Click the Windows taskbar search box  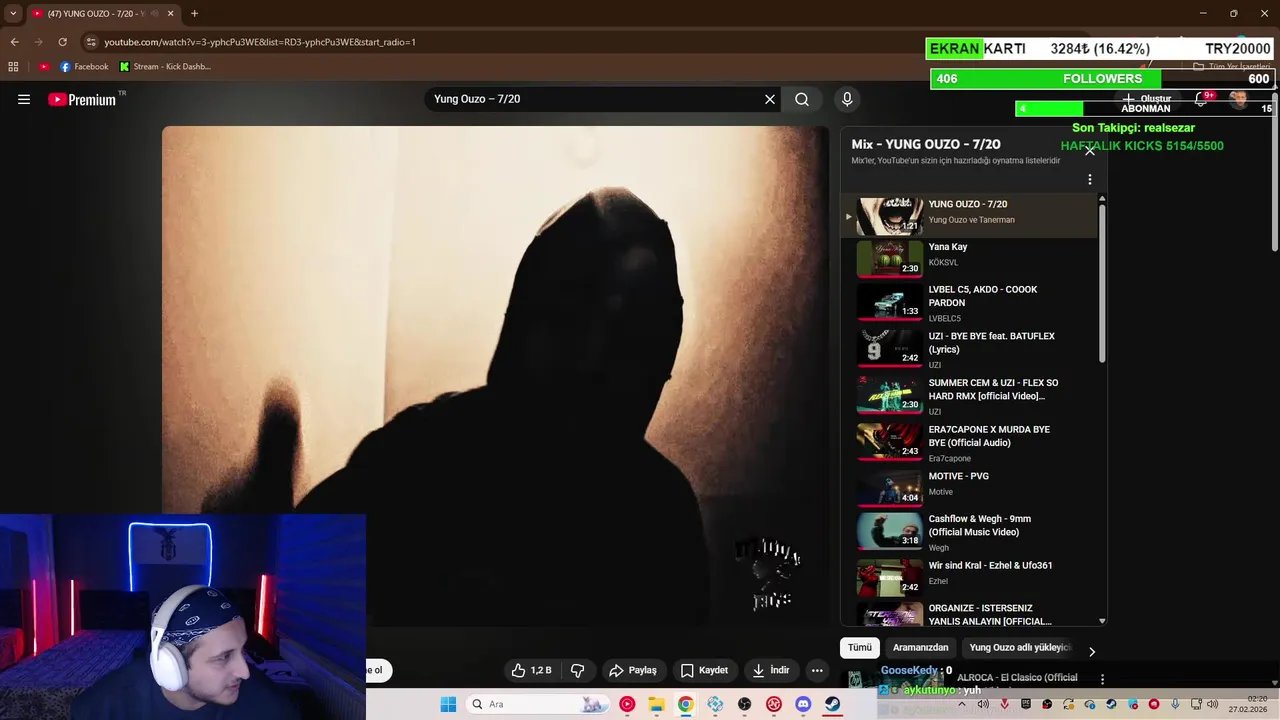coord(538,704)
